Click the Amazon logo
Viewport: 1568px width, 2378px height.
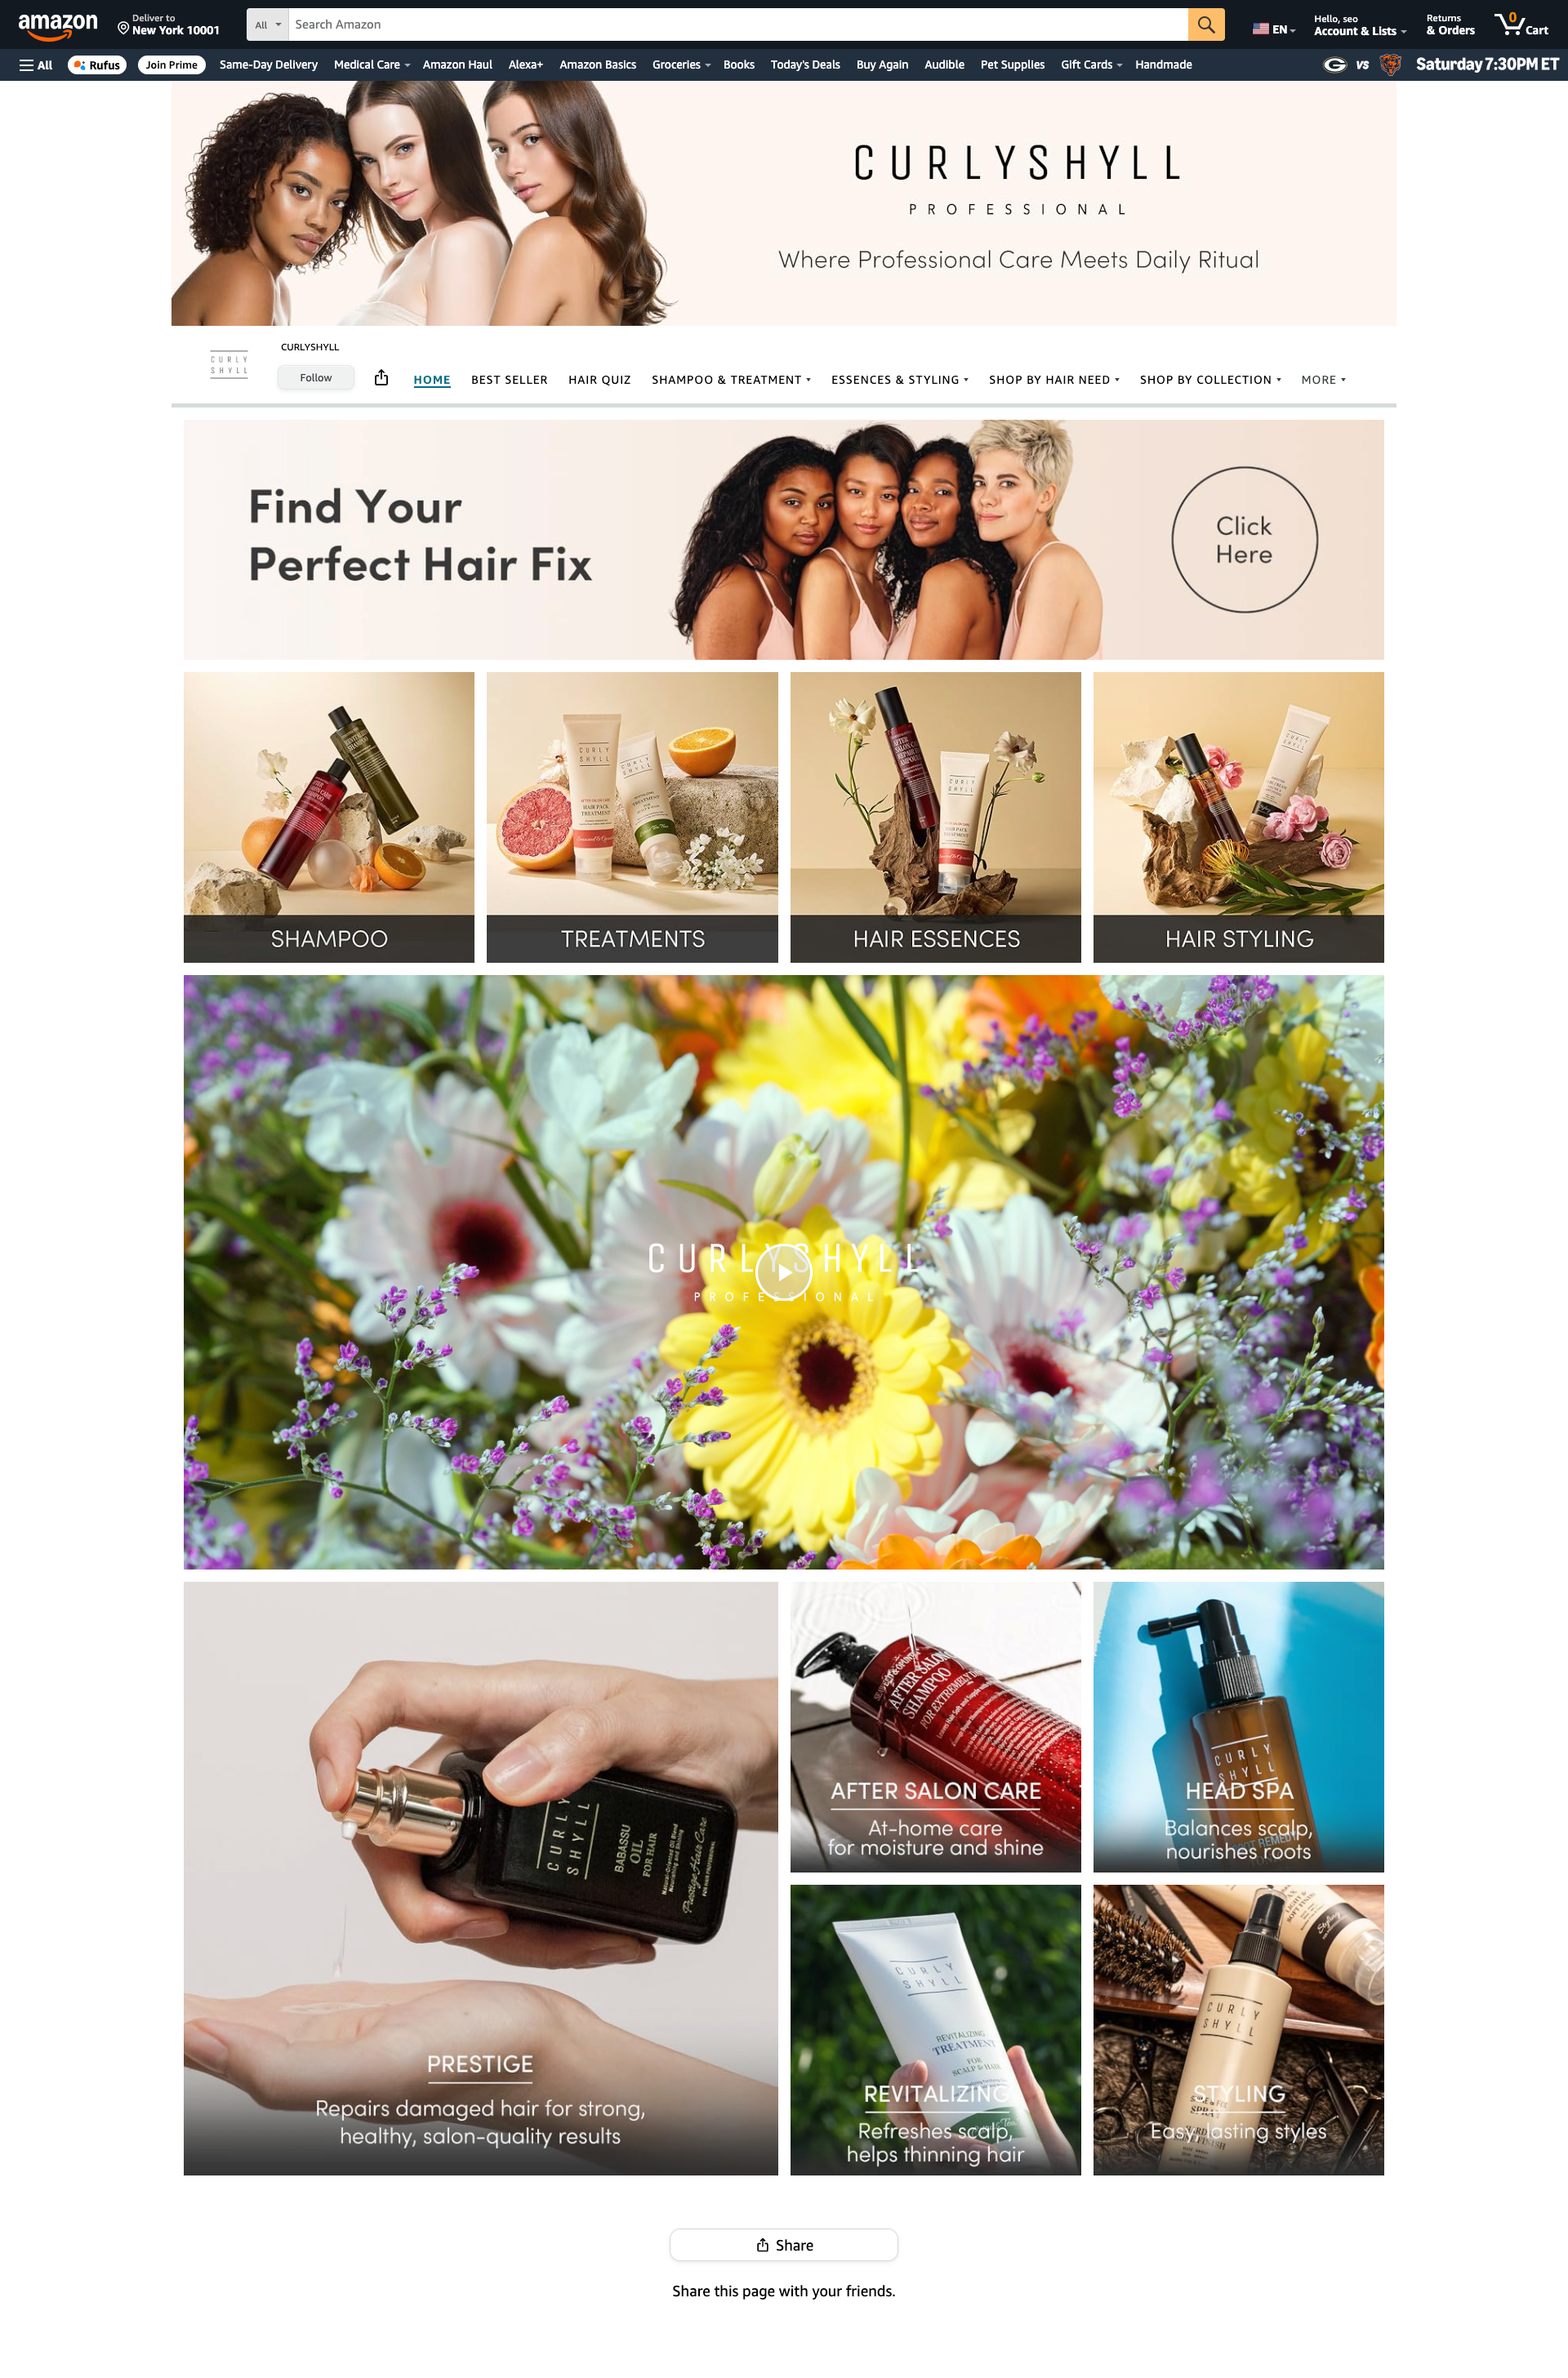pyautogui.click(x=58, y=25)
